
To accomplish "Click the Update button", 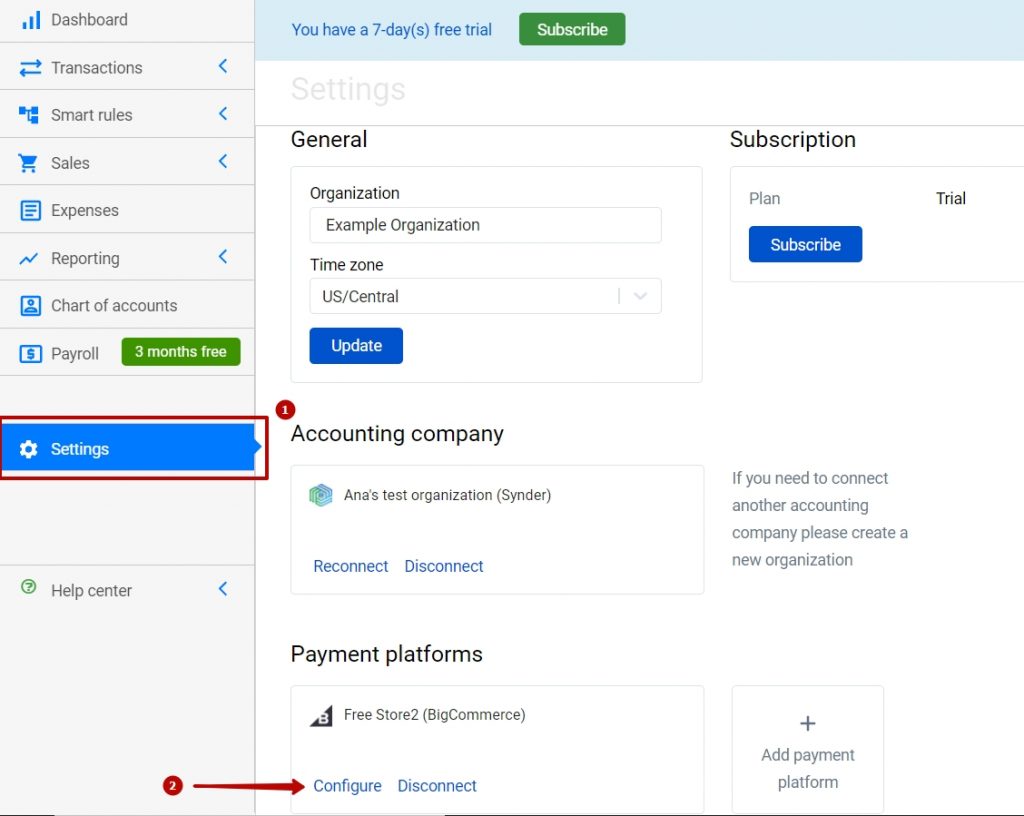I will click(356, 346).
